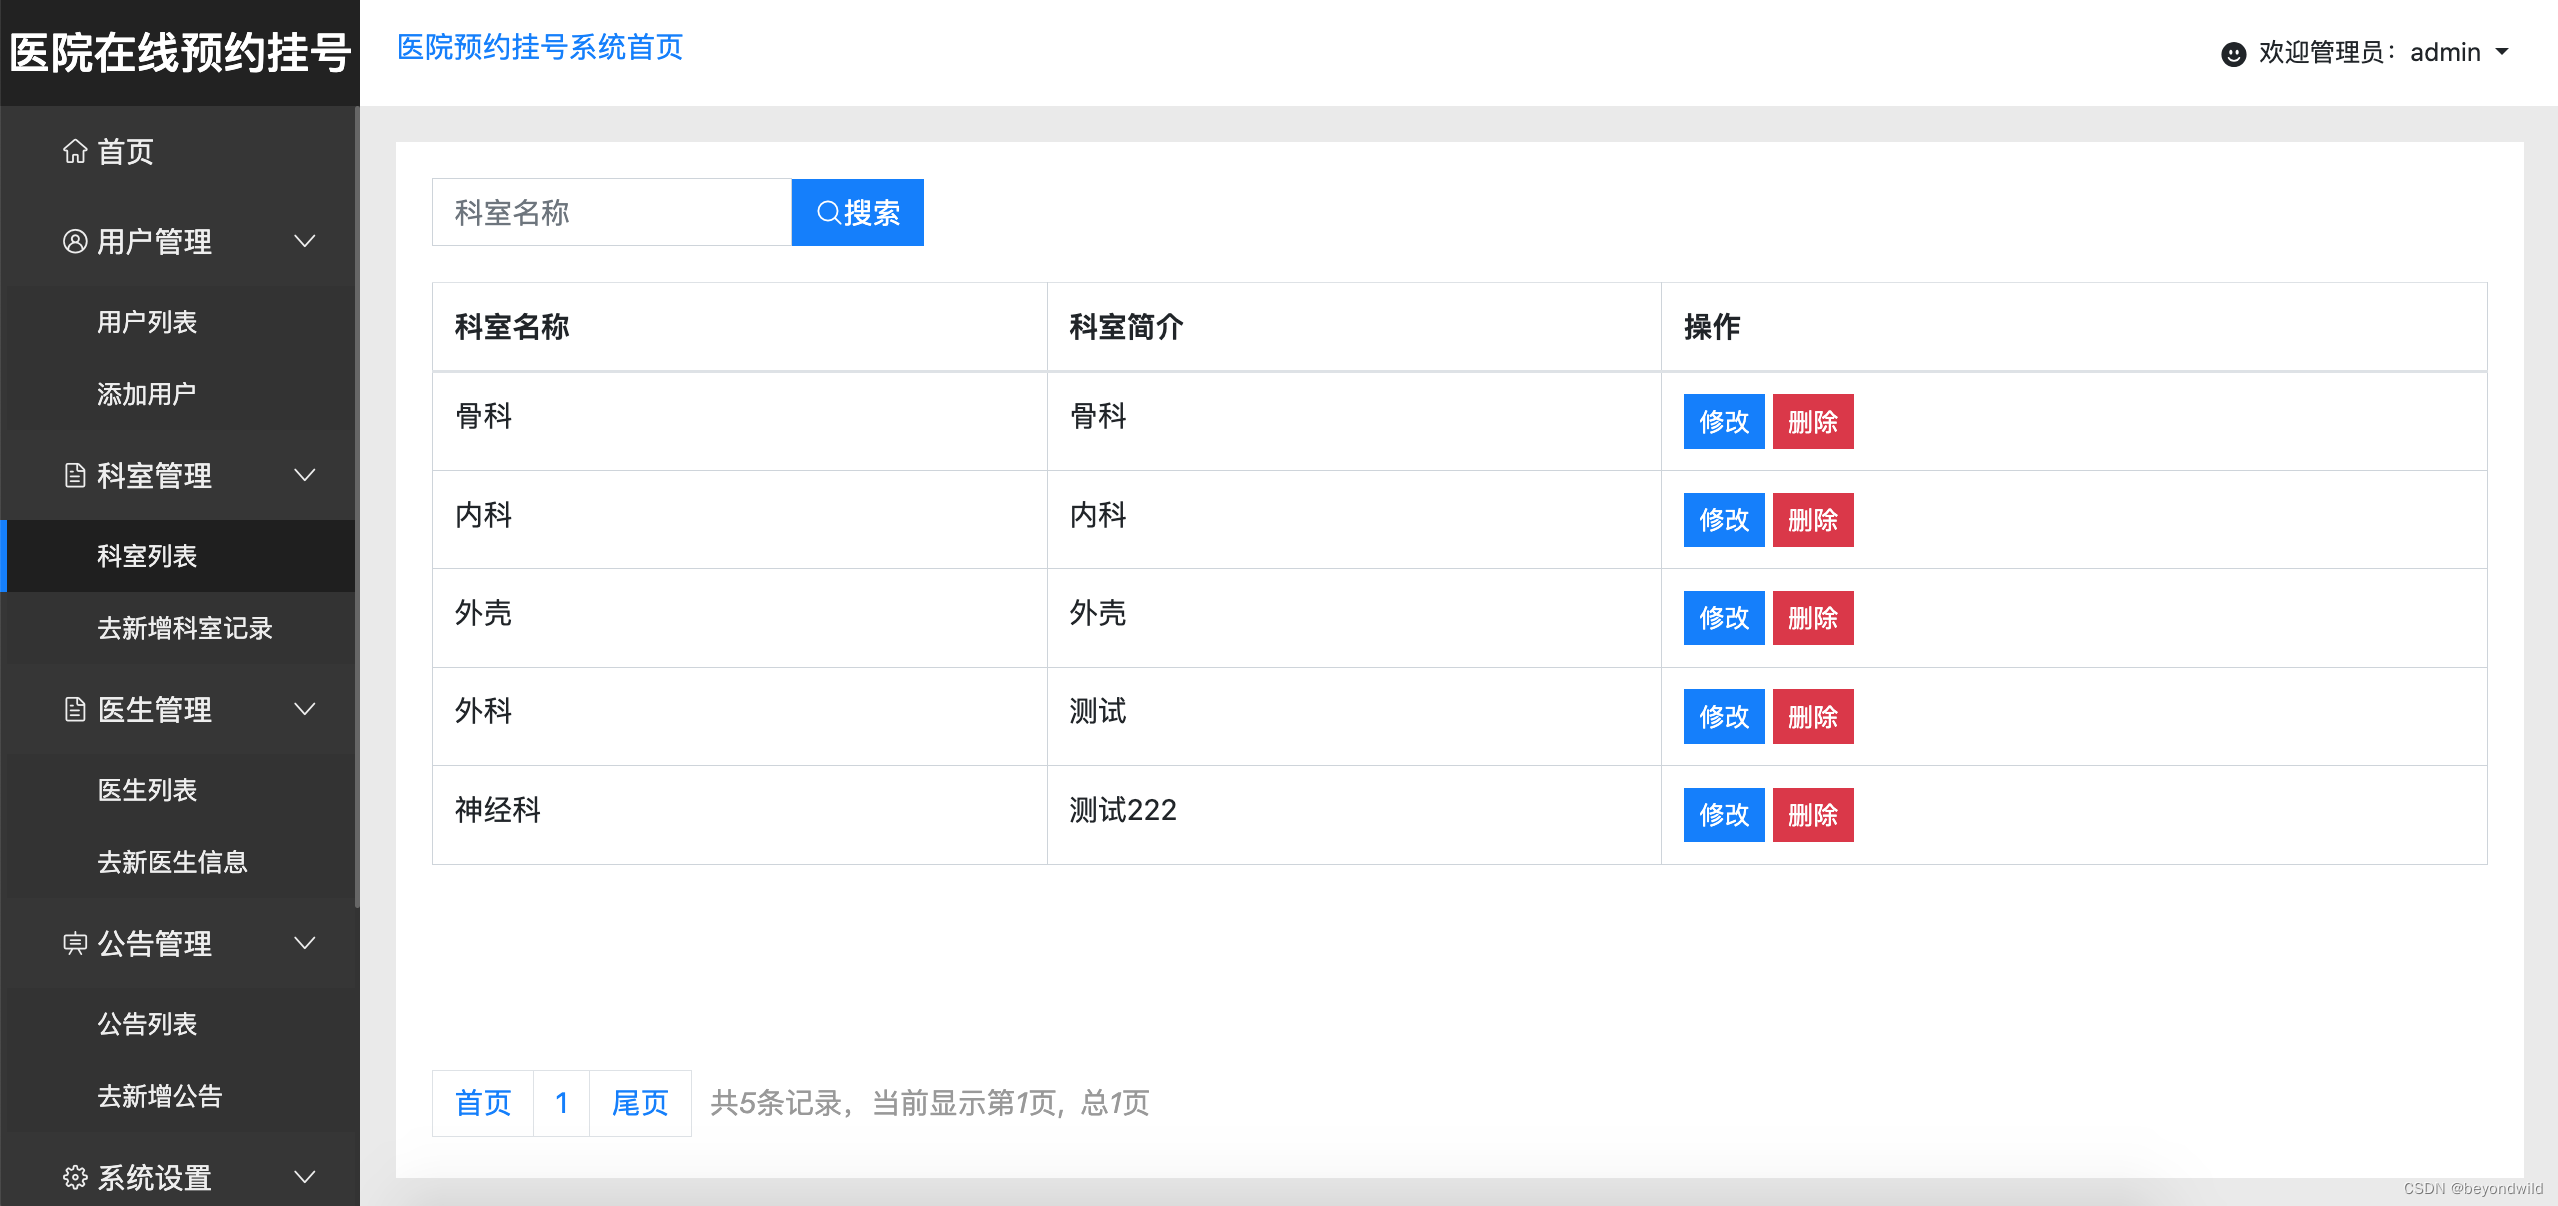Click the home icon beside 首页
The width and height of the screenshot is (2558, 1206).
point(75,152)
